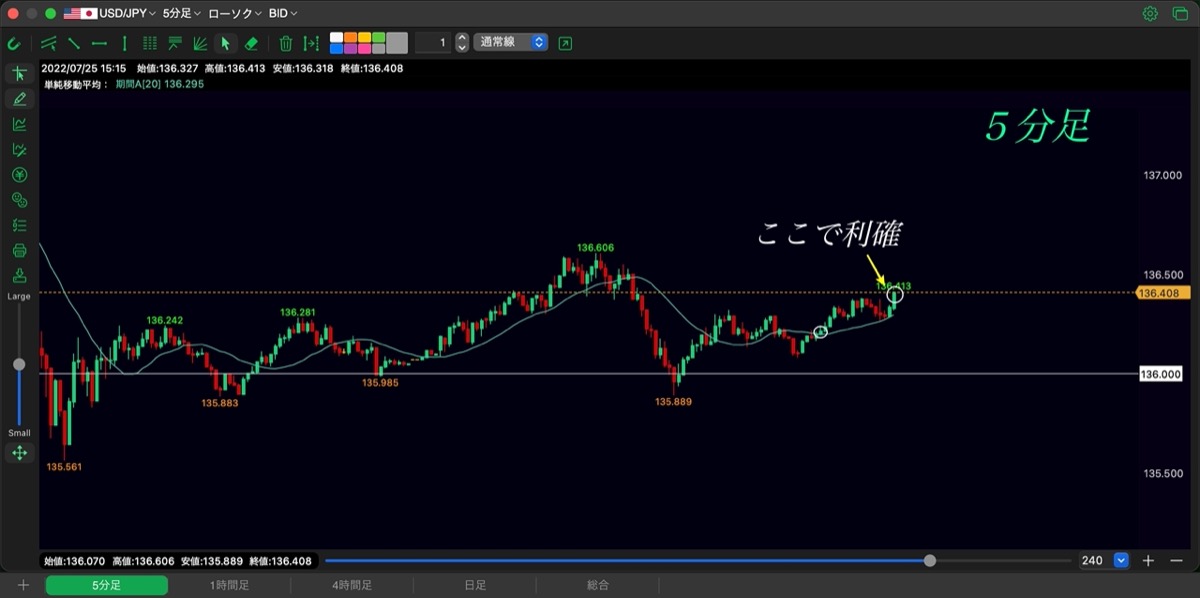This screenshot has width=1200, height=598.
Task: Select the eraser tool
Action: [x=251, y=43]
